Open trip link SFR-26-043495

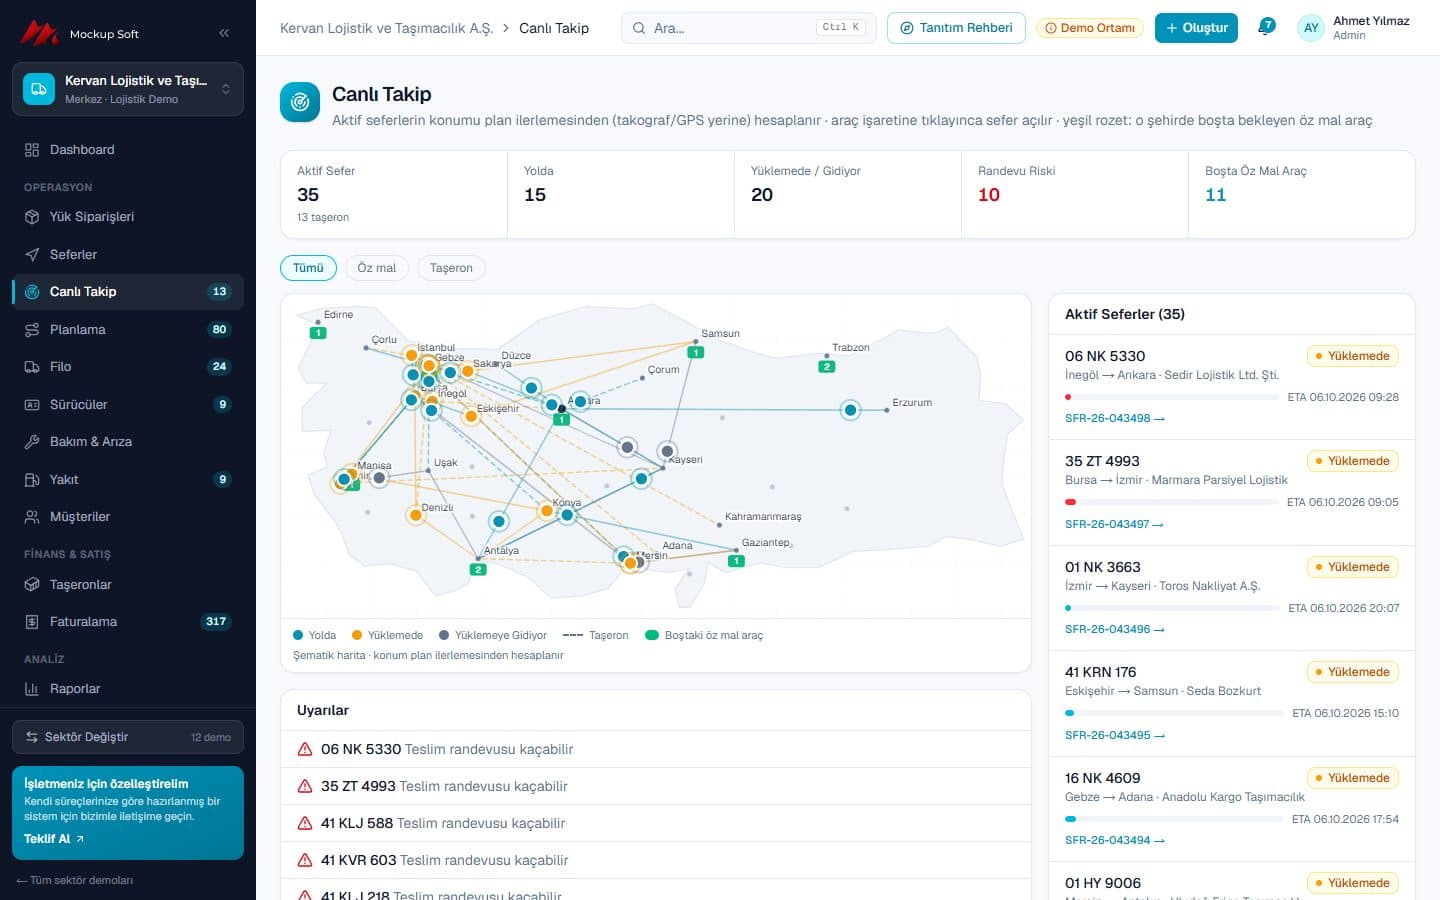pyautogui.click(x=1115, y=735)
